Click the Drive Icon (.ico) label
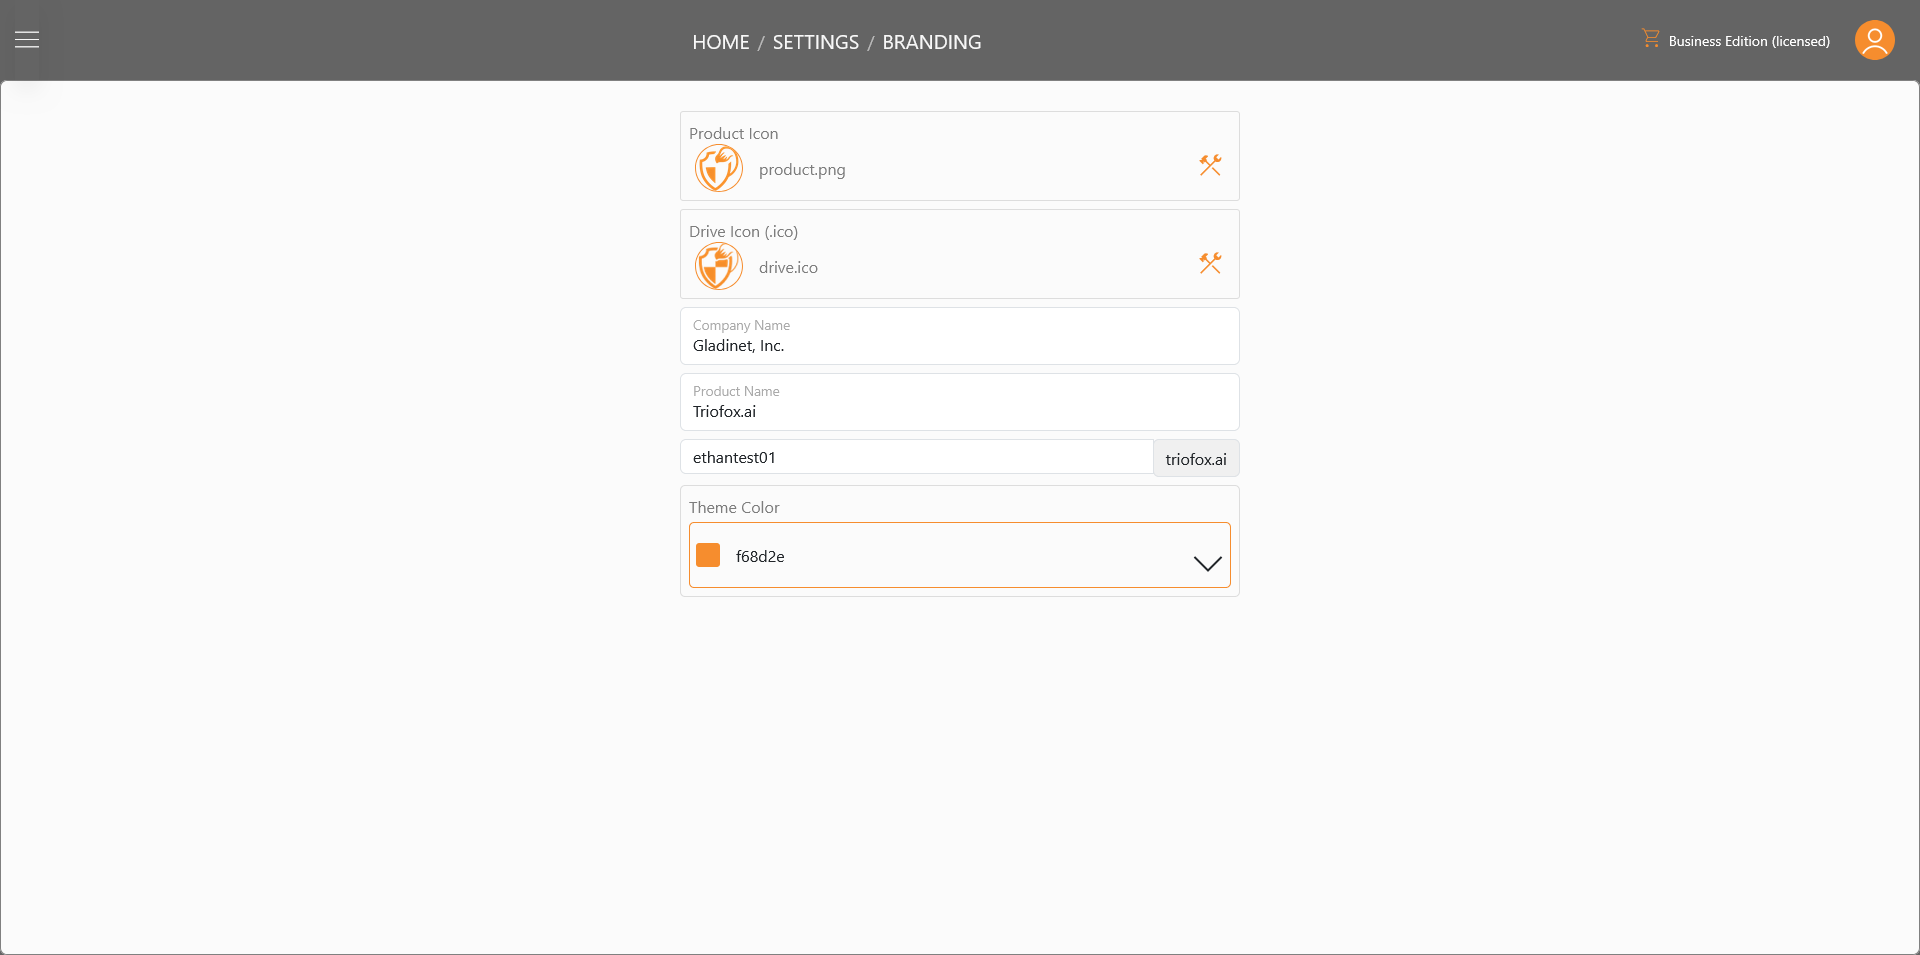1920x955 pixels. click(x=743, y=232)
